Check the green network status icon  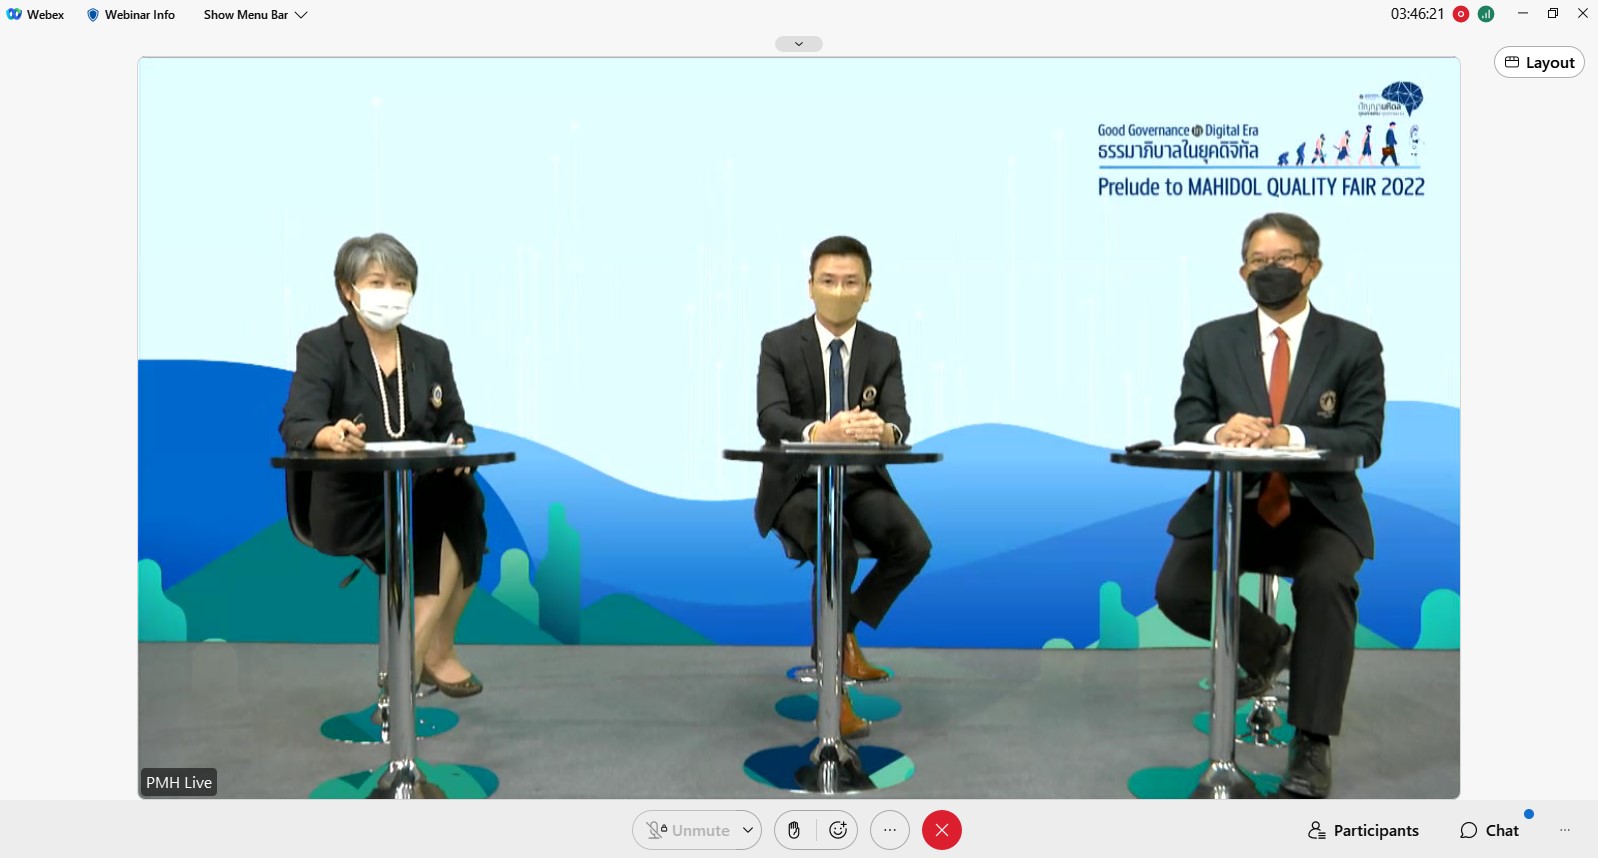[x=1486, y=14]
